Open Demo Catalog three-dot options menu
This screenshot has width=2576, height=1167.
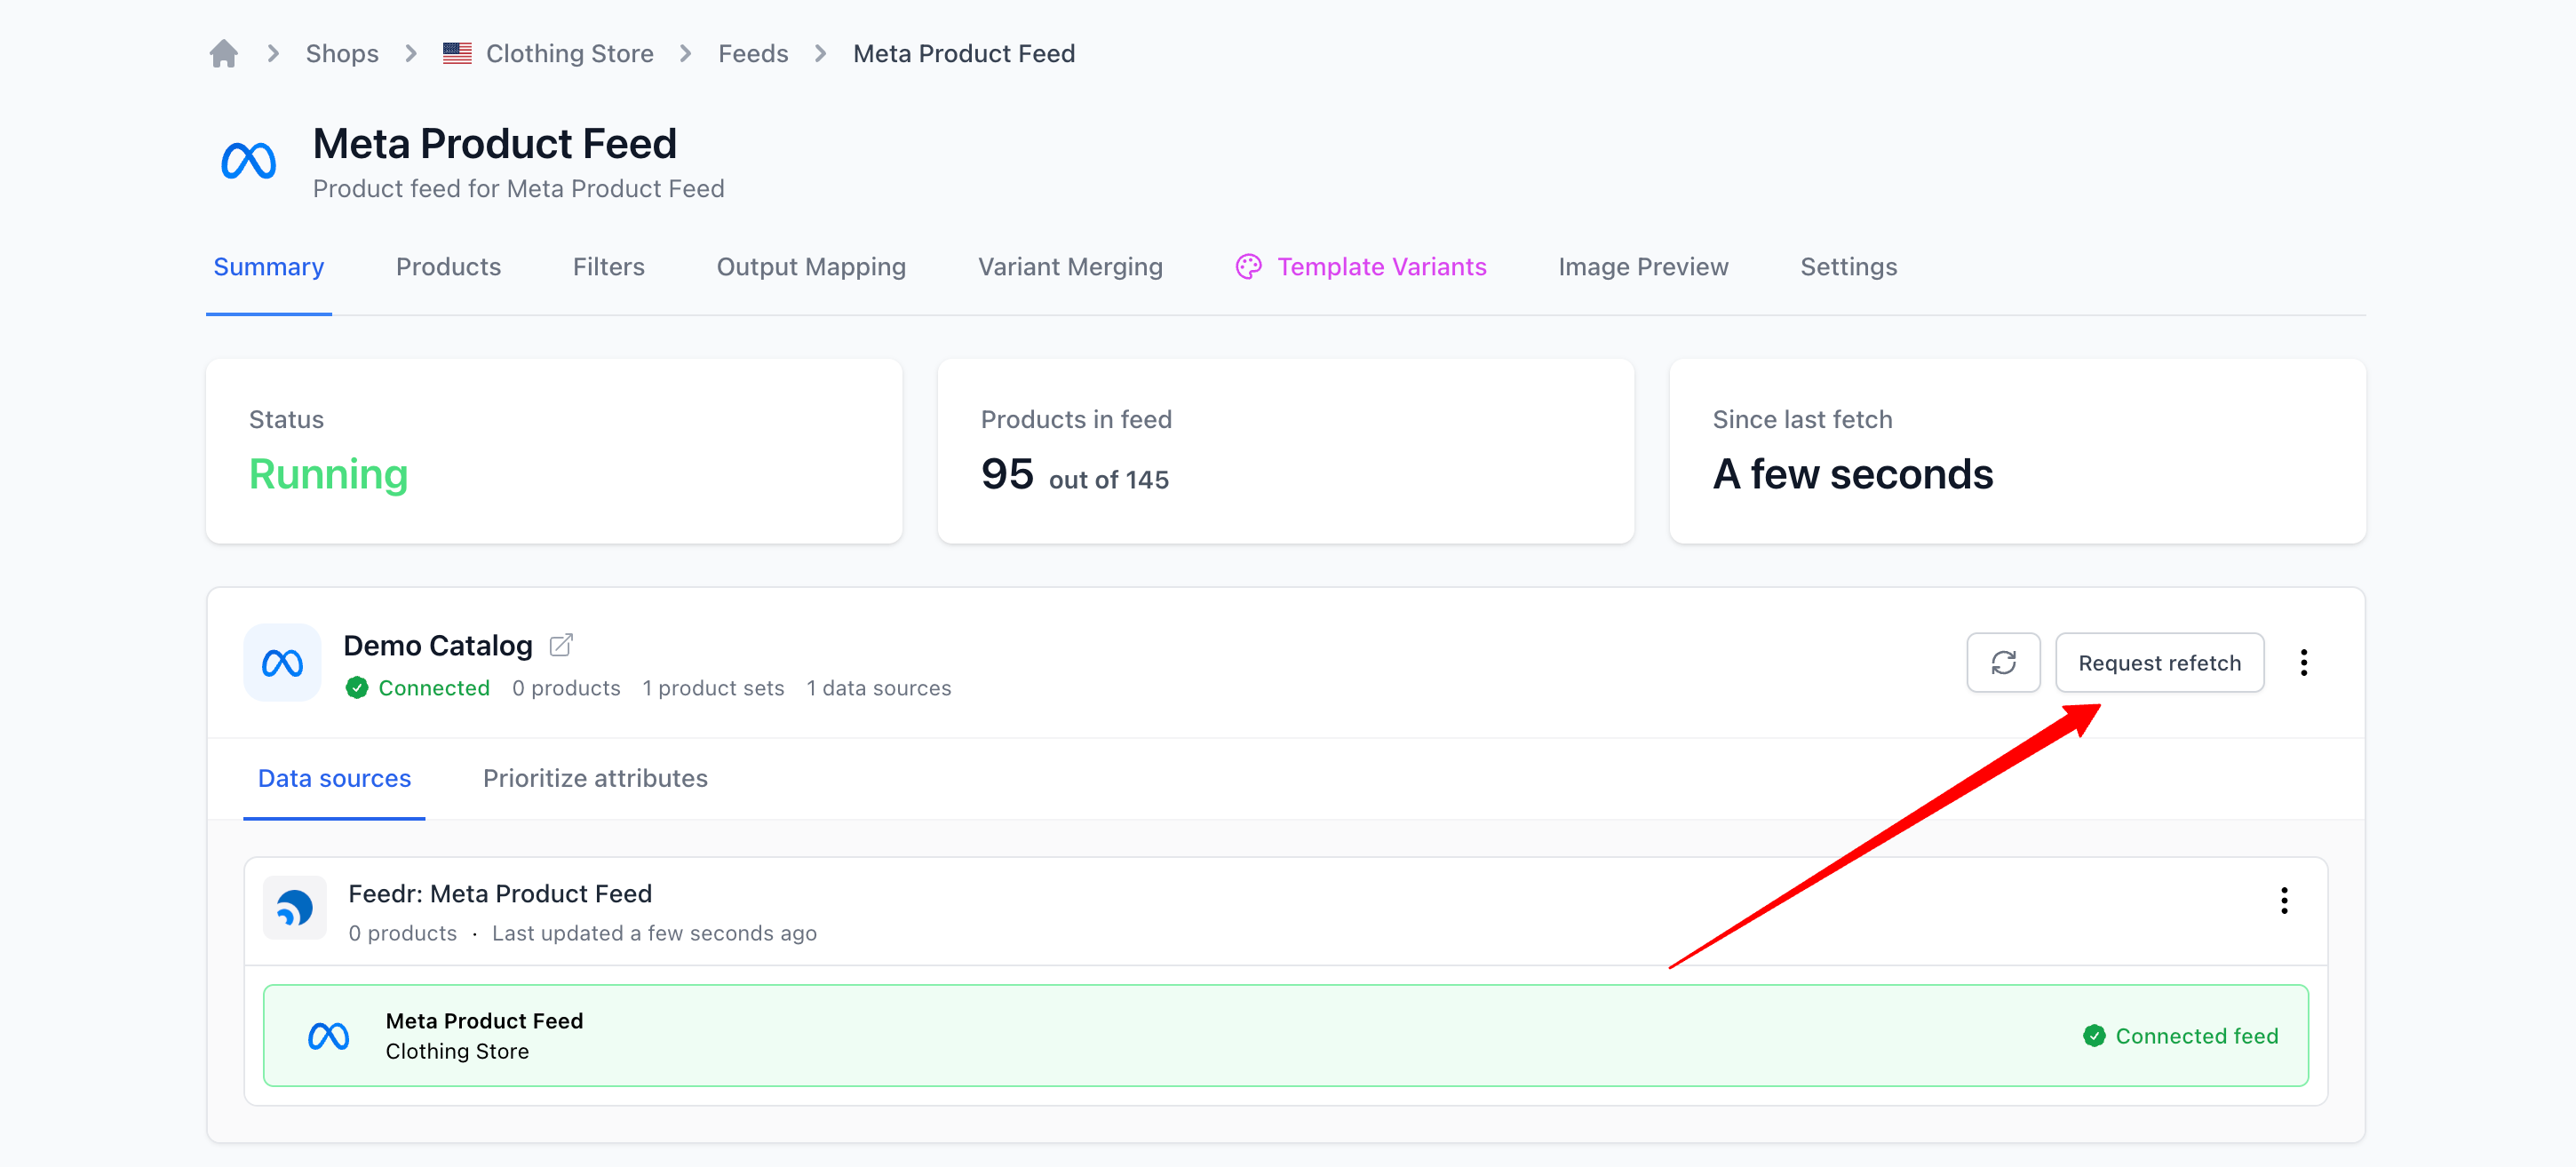tap(2304, 662)
